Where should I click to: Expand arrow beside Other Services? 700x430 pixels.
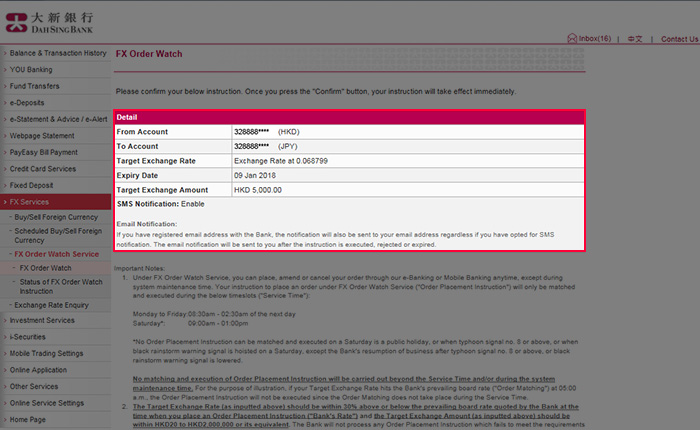point(5,386)
